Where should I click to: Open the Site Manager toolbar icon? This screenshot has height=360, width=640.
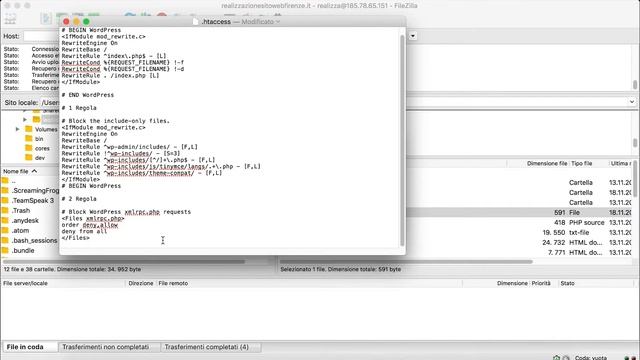10,19
